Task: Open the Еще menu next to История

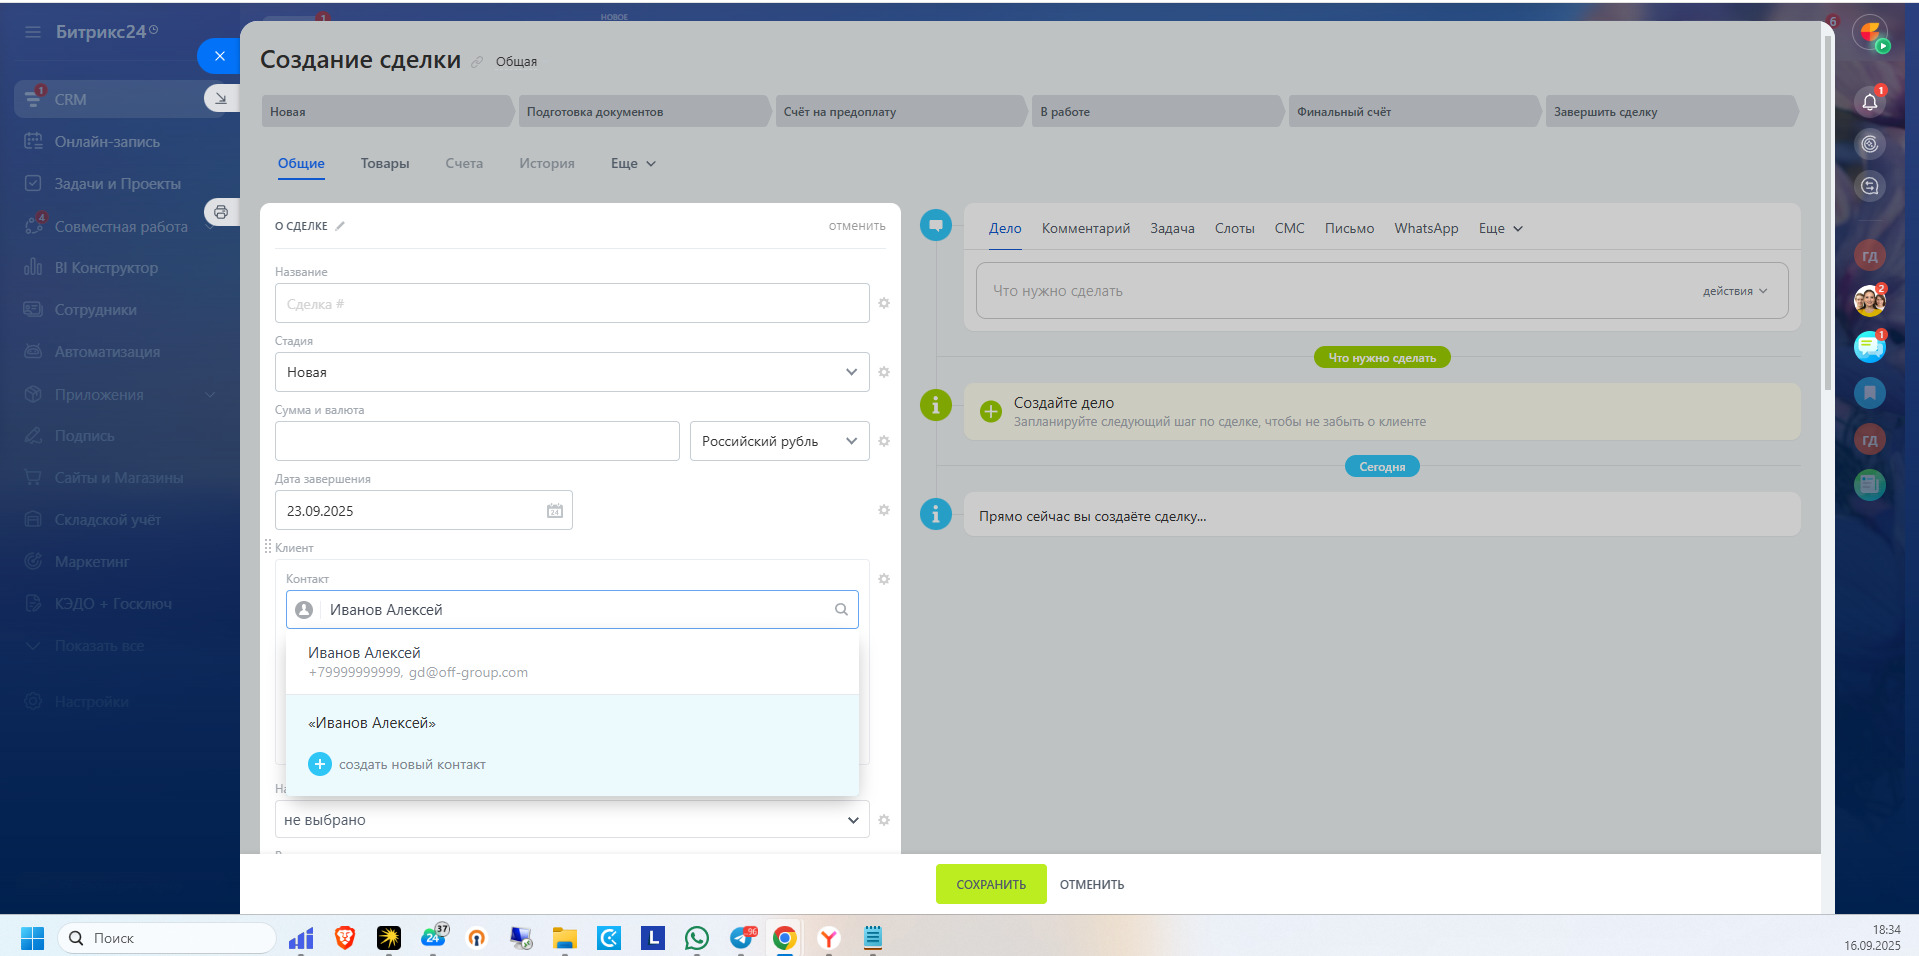Action: [632, 164]
